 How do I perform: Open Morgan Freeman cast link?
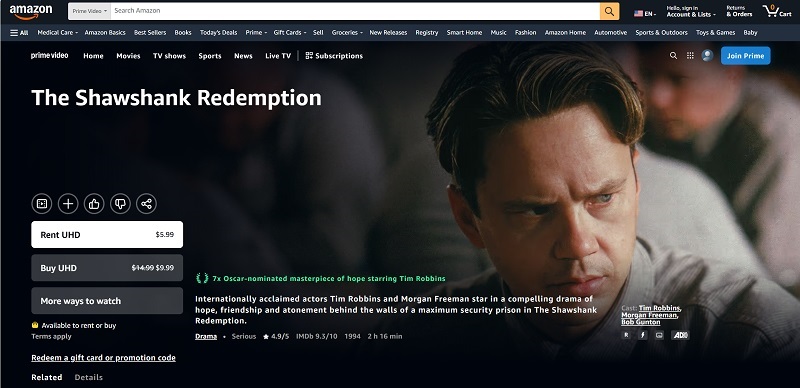[x=649, y=316]
